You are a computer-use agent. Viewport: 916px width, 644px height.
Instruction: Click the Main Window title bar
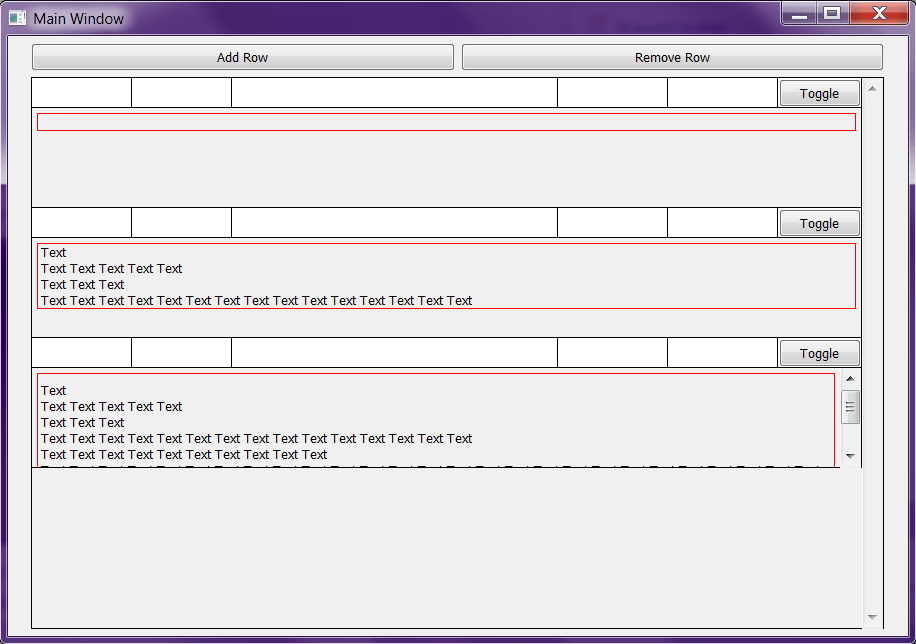(400, 17)
